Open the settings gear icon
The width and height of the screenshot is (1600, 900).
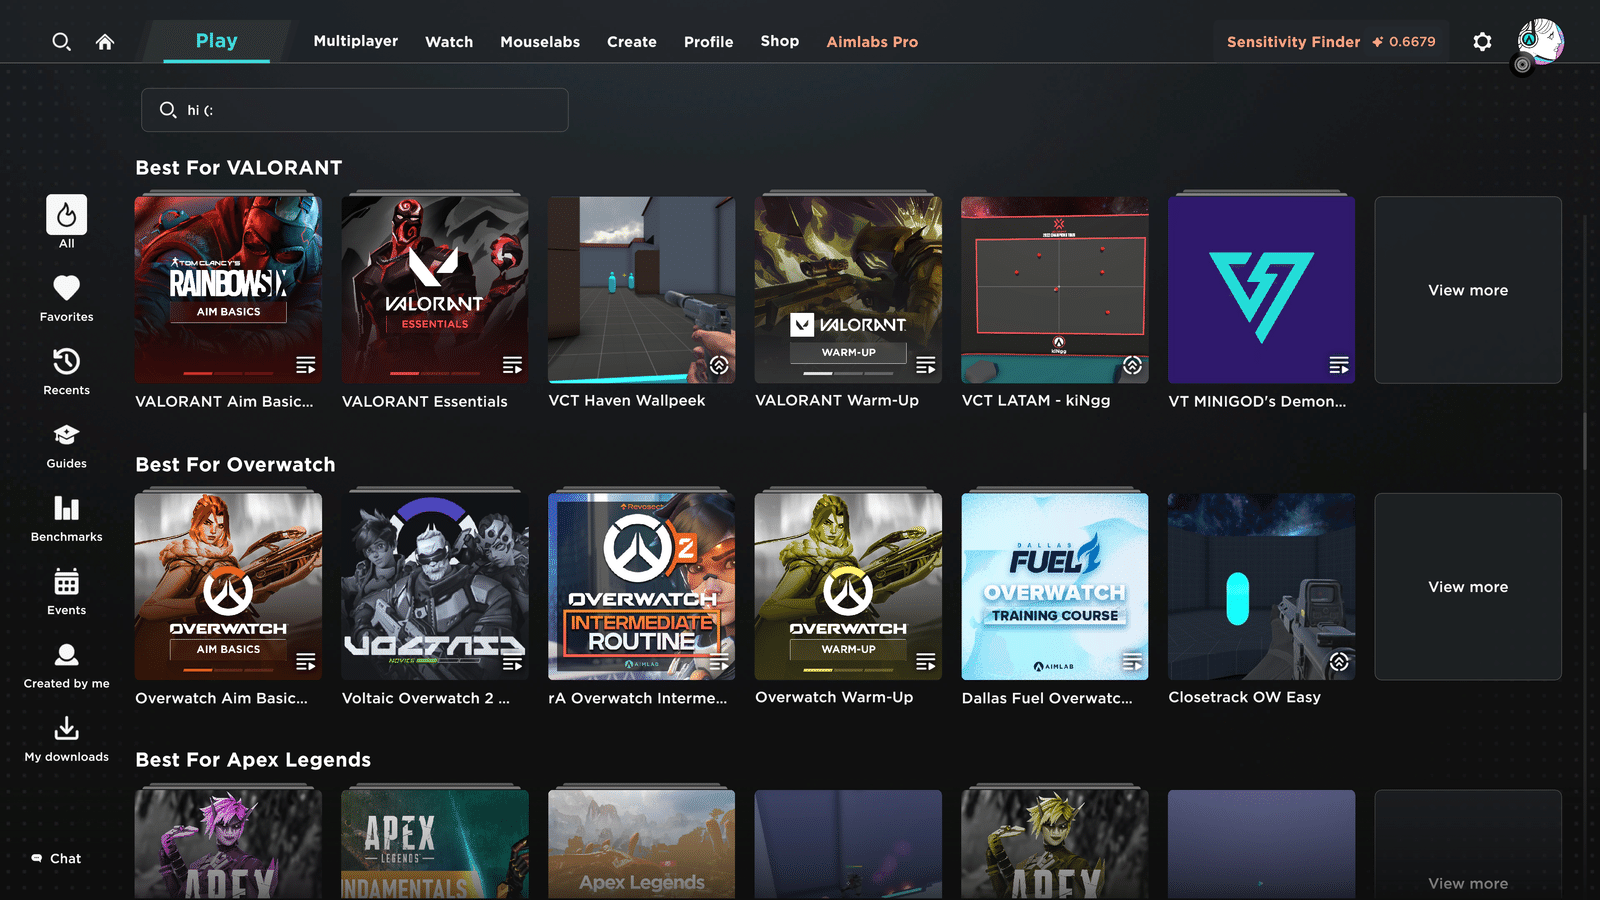(1482, 42)
